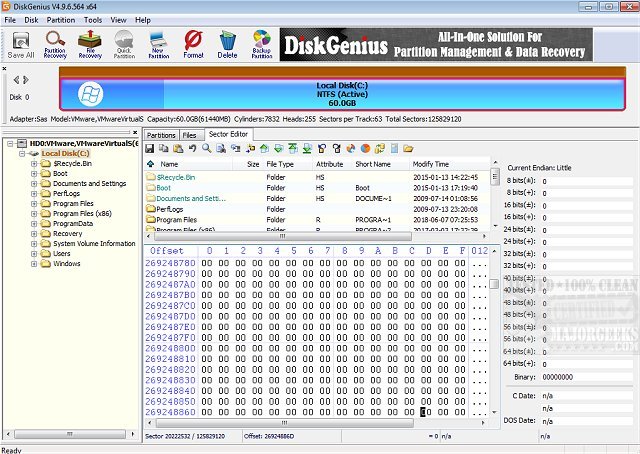
Task: Click the Format partition icon
Action: [193, 44]
